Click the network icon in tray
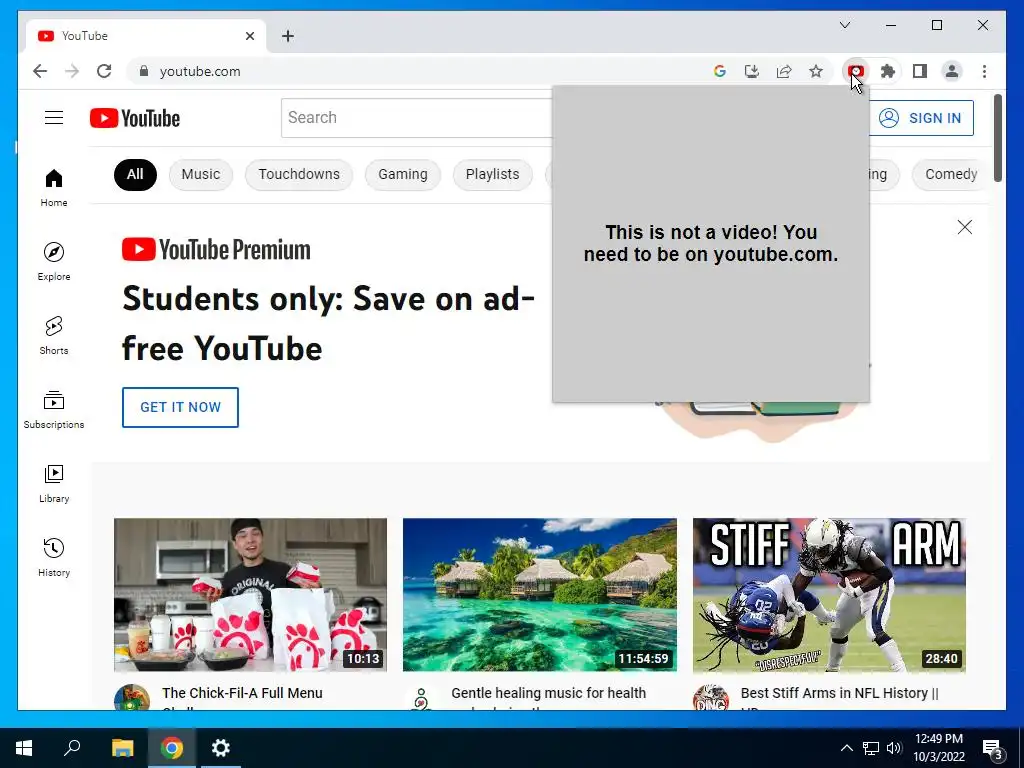 coord(871,748)
